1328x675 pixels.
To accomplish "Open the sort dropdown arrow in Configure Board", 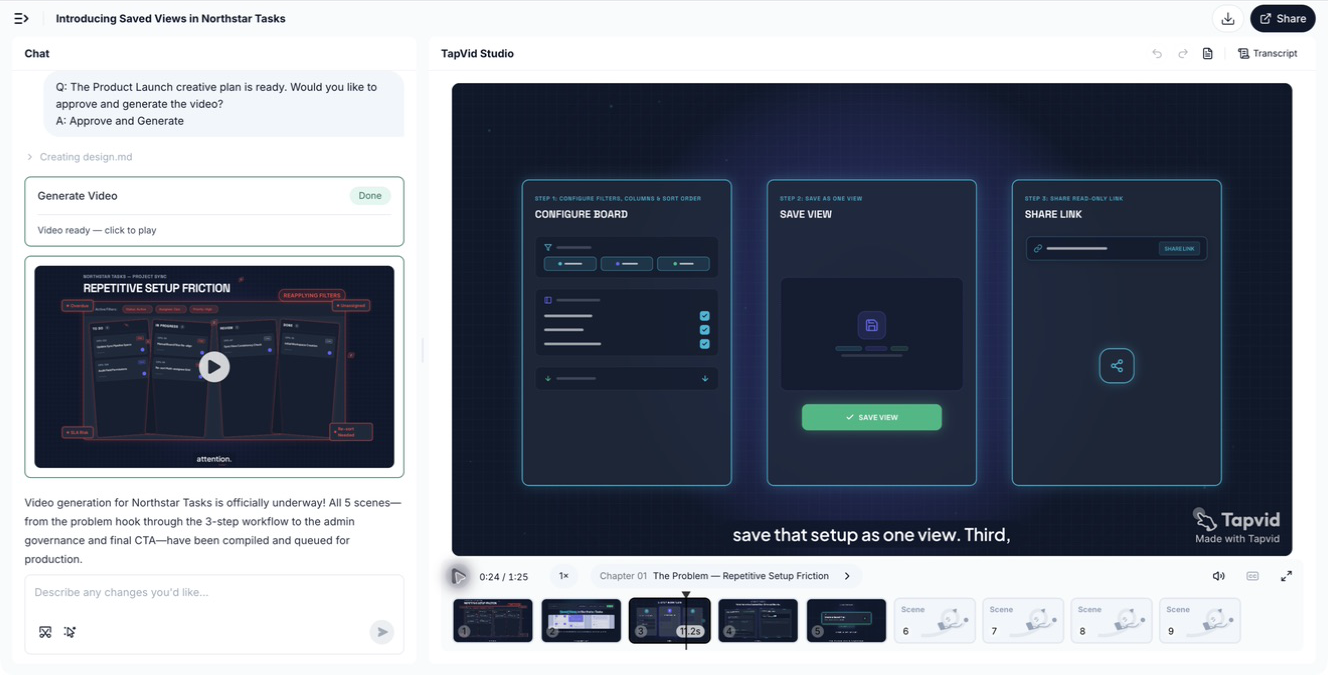I will [x=705, y=379].
